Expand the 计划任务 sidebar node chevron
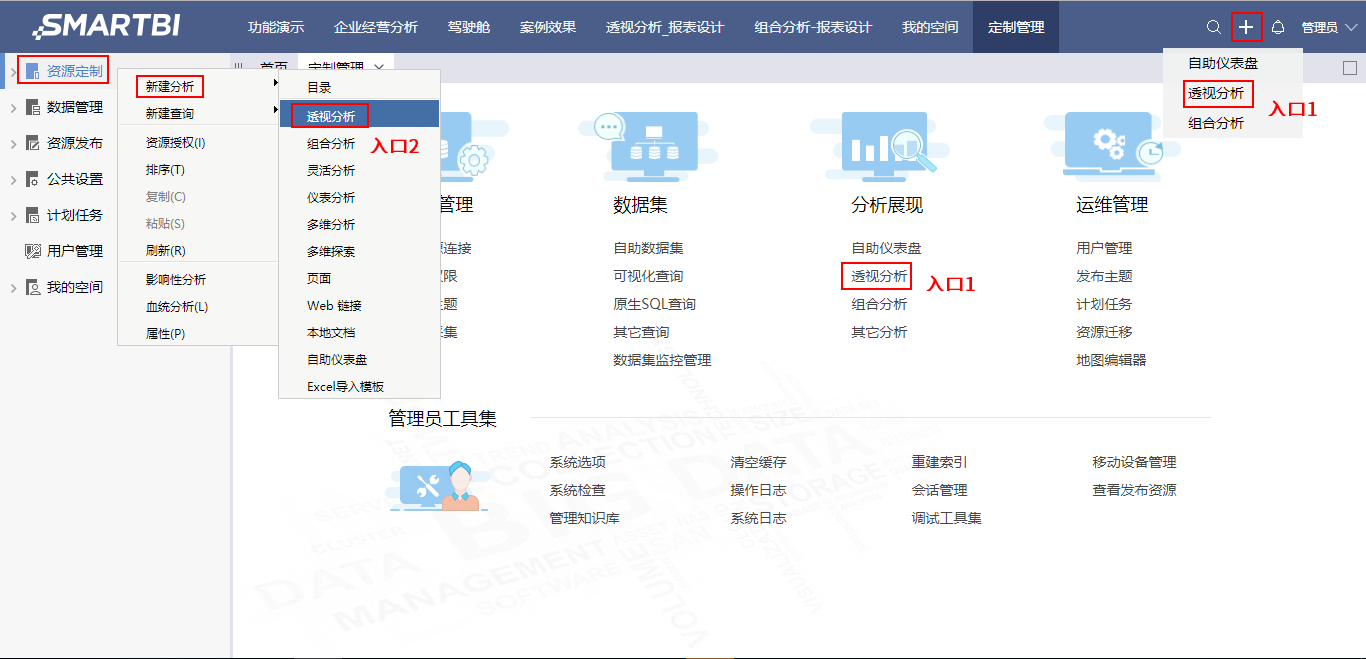1366x659 pixels. [12, 215]
